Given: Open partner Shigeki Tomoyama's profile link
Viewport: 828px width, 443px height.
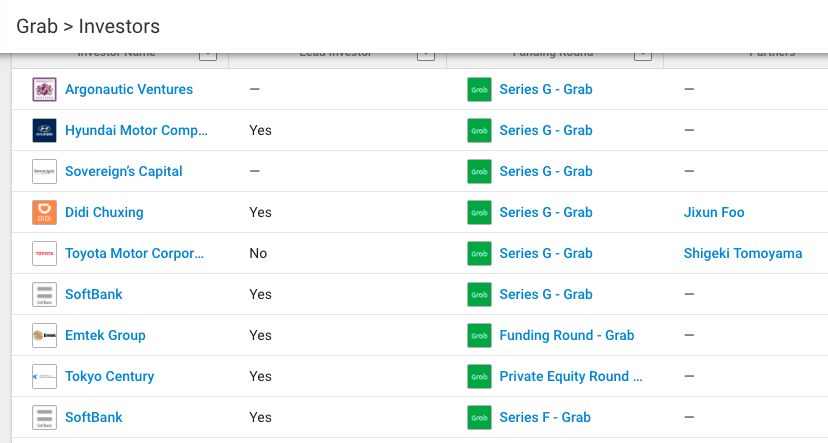Looking at the screenshot, I should pos(743,253).
